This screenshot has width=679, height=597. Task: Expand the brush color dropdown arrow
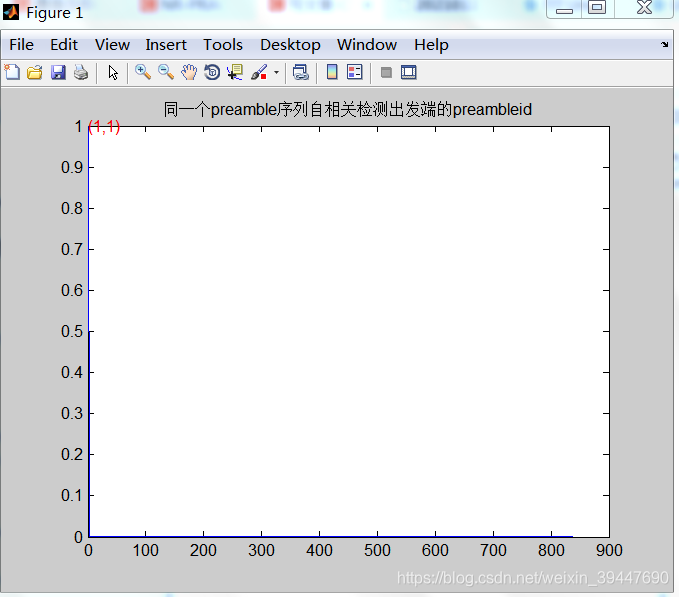[276, 72]
